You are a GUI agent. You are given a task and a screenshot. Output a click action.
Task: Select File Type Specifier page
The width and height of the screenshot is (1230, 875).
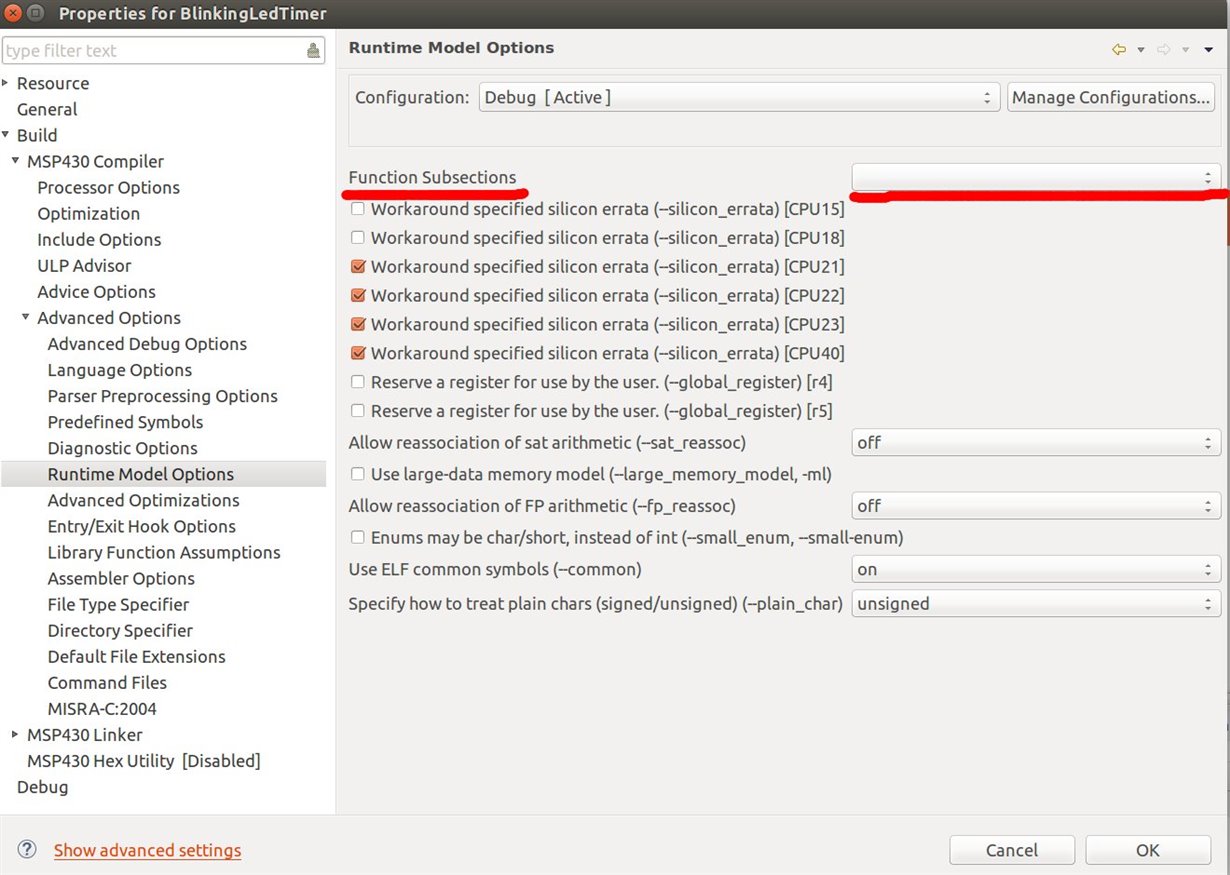click(x=118, y=604)
